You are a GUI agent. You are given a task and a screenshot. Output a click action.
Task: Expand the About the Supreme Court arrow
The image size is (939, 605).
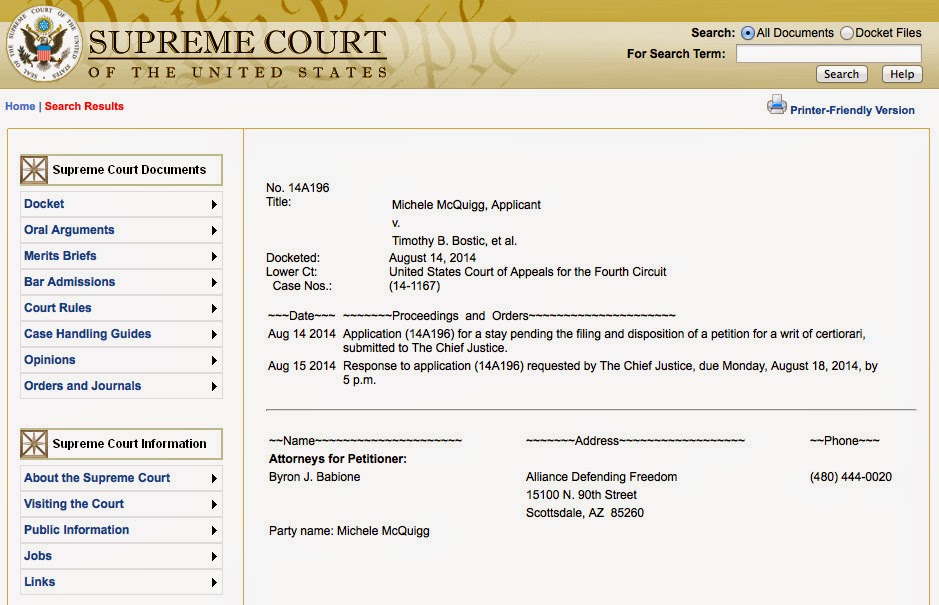[214, 479]
